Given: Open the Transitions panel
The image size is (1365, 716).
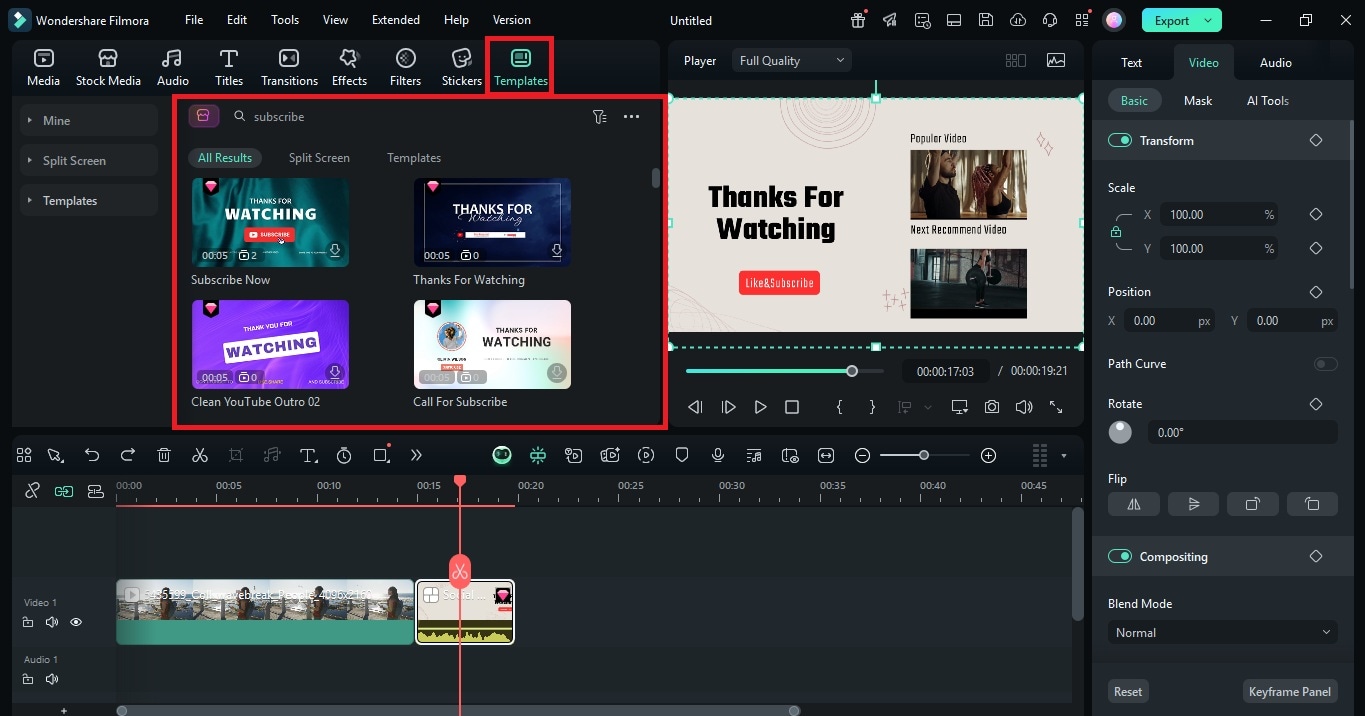Looking at the screenshot, I should click(289, 66).
